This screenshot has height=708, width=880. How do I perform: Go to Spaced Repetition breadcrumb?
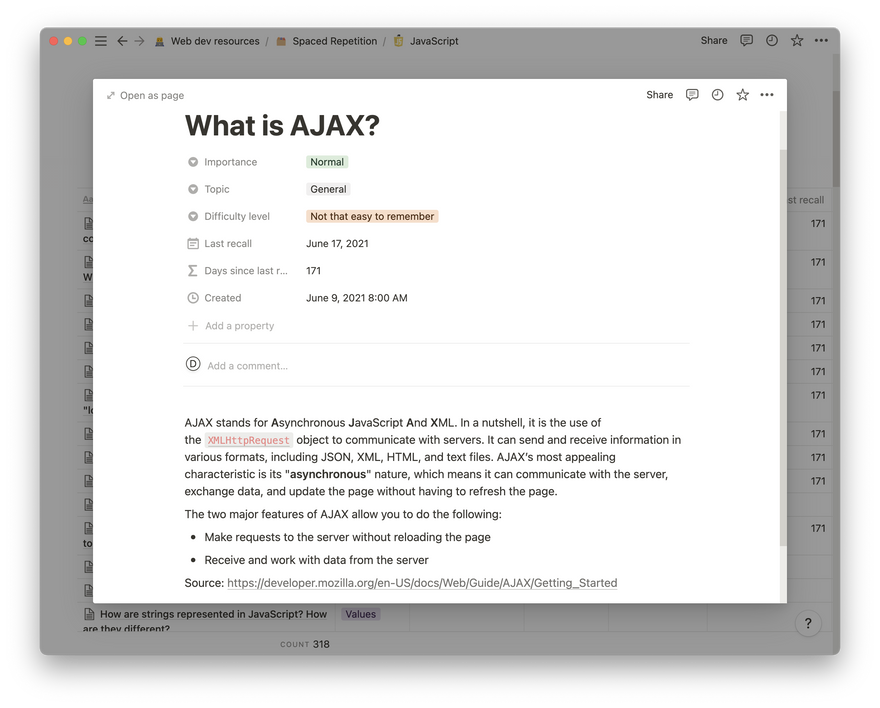pos(334,41)
